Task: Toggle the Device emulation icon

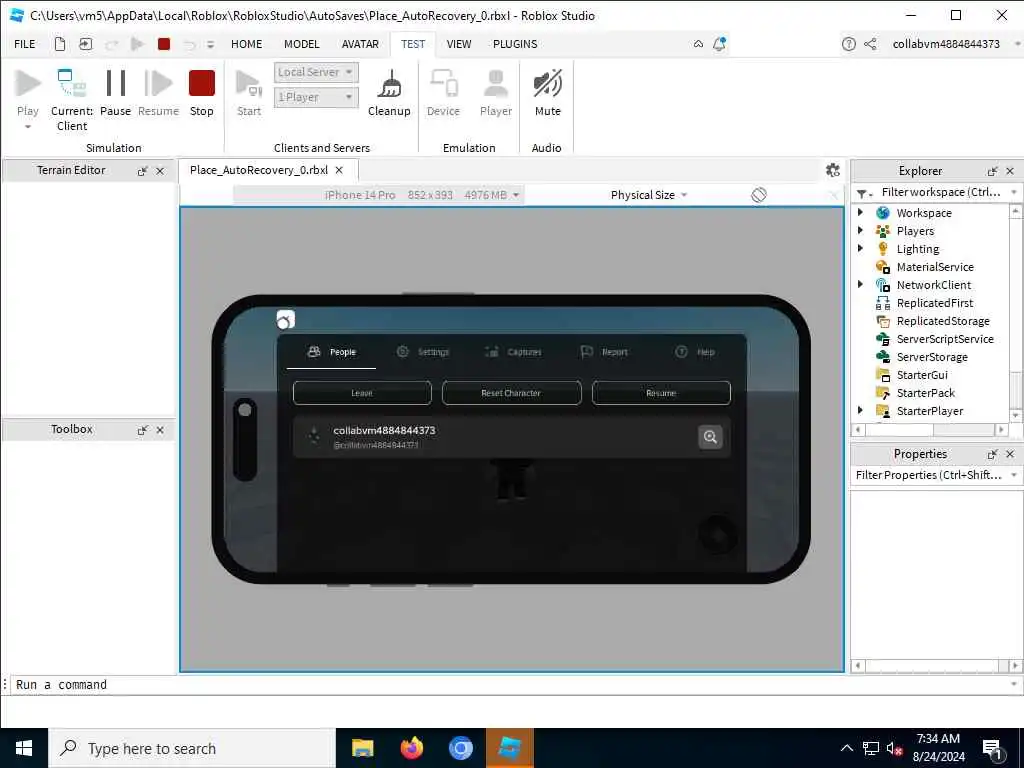Action: click(443, 84)
